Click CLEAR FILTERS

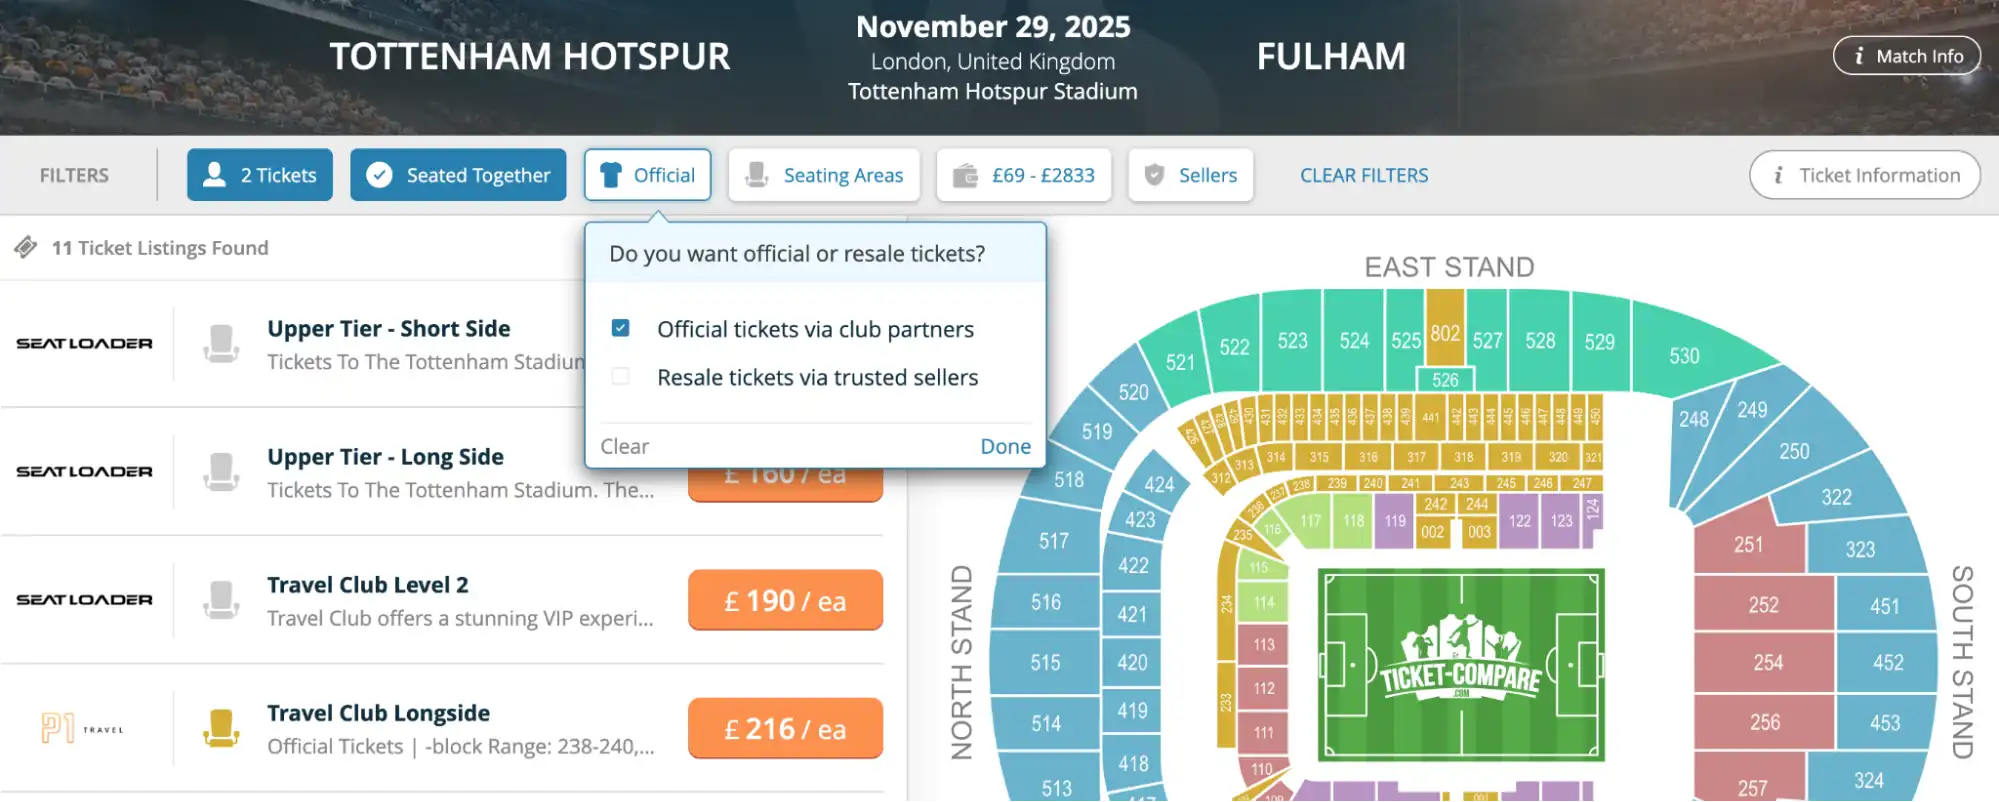coord(1363,174)
